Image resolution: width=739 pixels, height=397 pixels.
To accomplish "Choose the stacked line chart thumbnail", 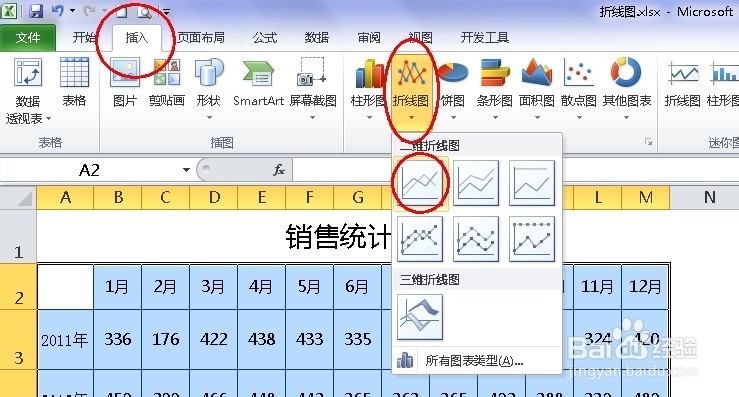I will [x=476, y=183].
